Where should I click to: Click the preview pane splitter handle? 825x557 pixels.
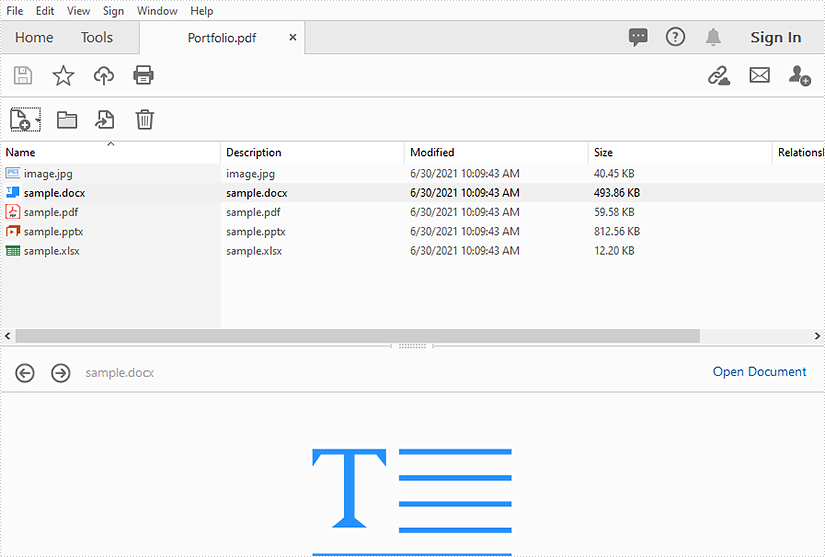click(x=412, y=346)
